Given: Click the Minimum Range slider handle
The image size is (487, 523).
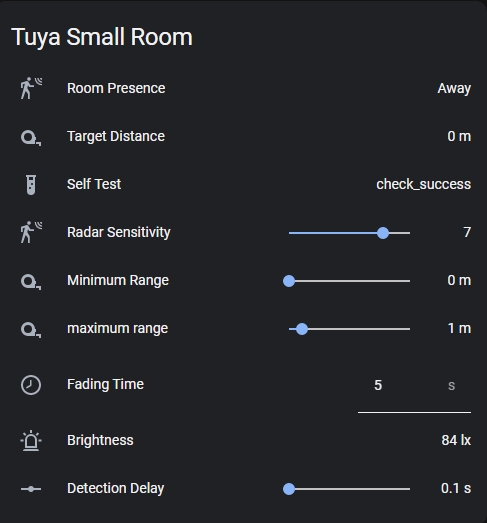Looking at the screenshot, I should 289,281.
